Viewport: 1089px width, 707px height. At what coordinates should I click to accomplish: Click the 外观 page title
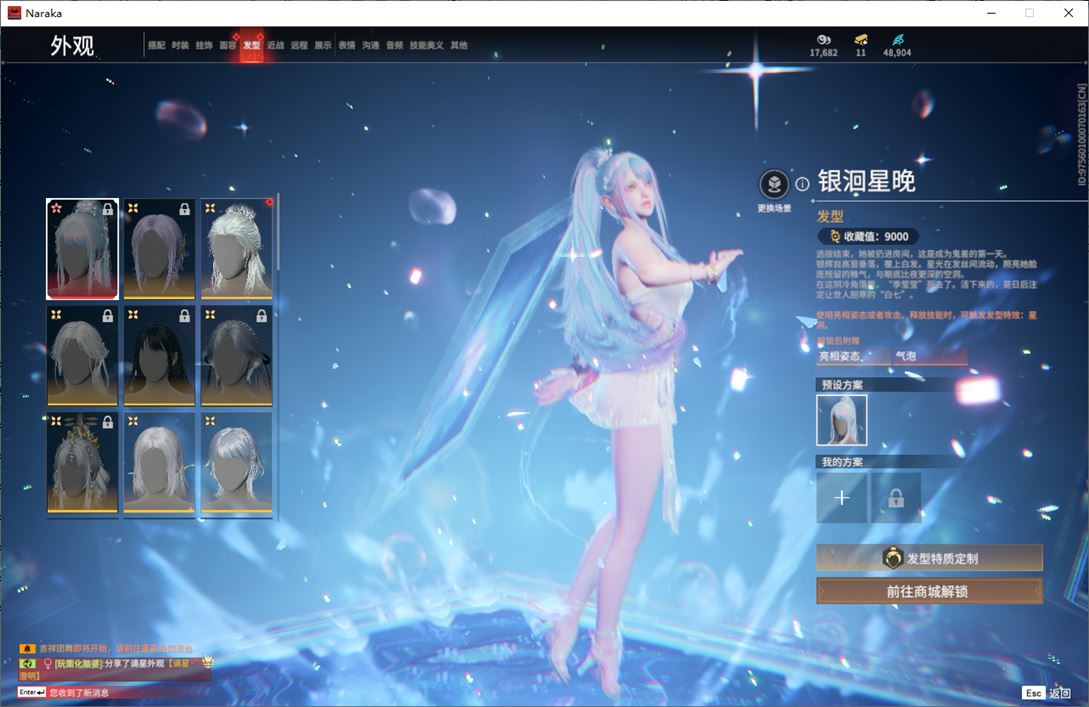point(72,46)
